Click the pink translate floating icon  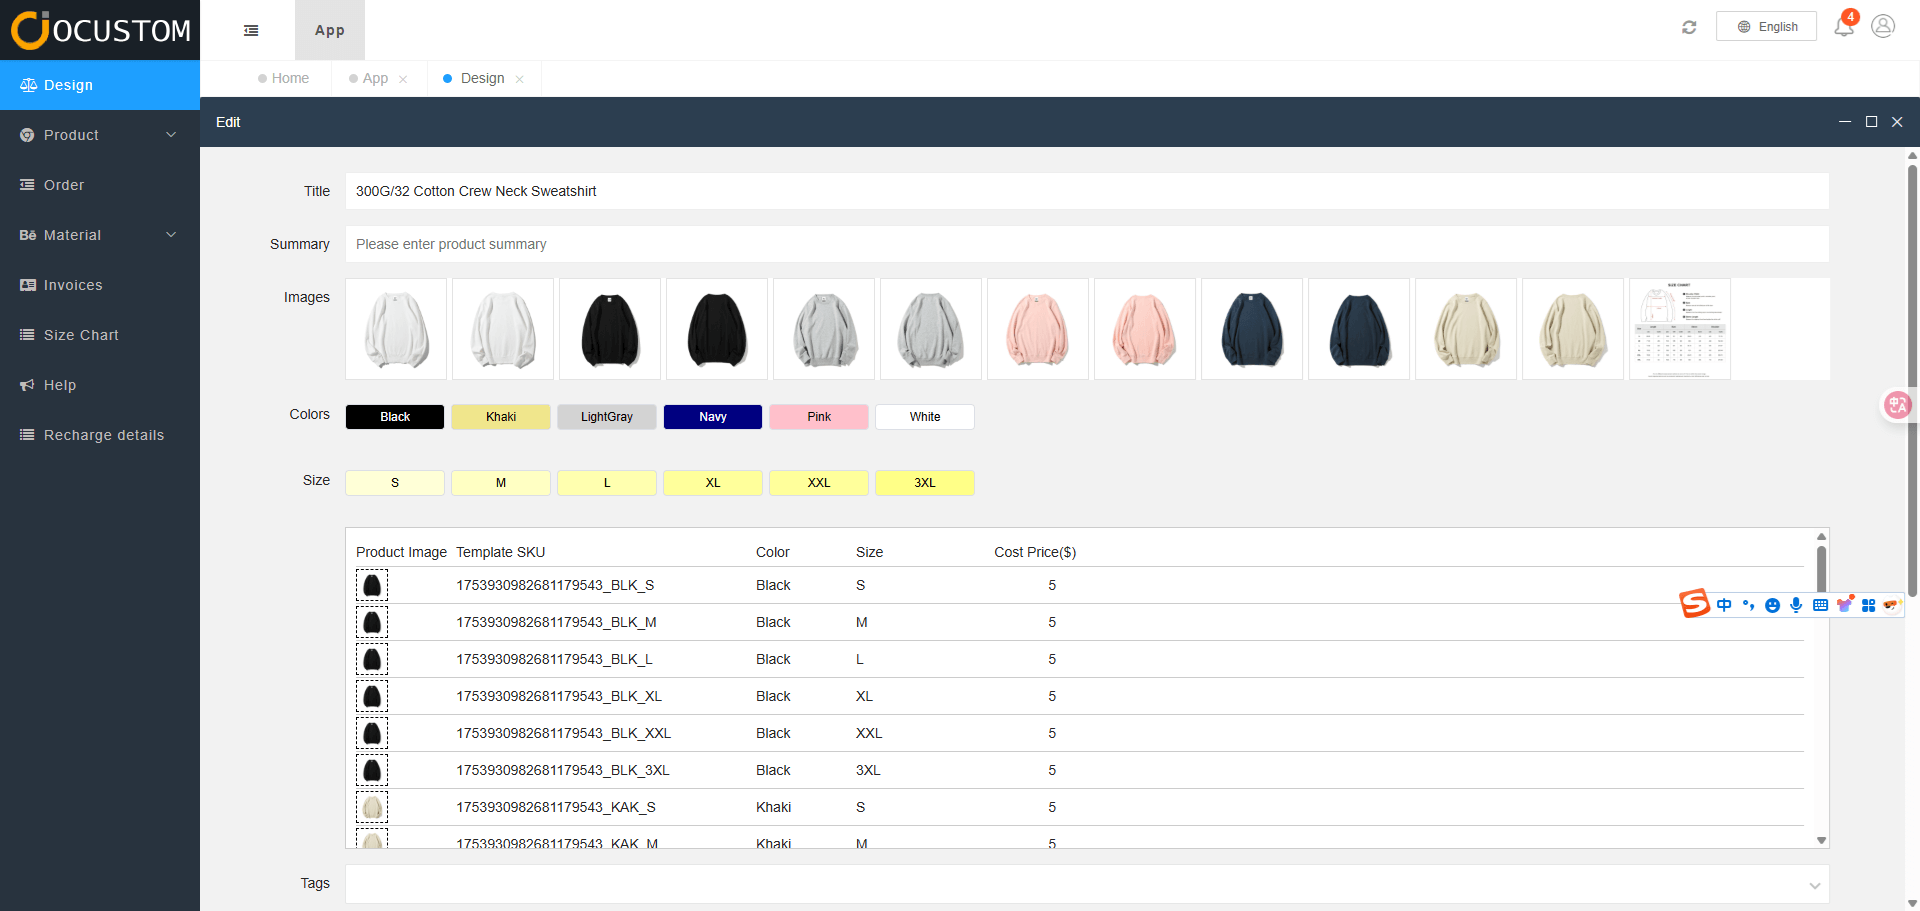1897,405
